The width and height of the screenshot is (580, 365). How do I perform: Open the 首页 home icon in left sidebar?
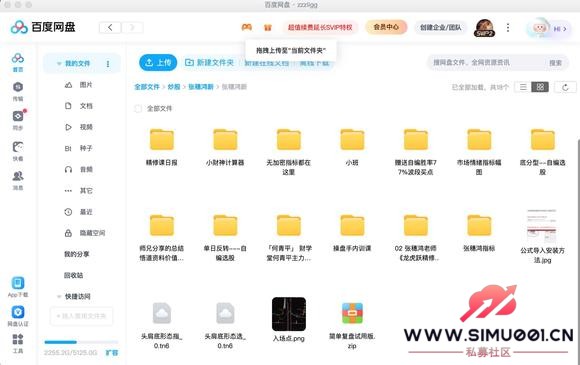point(18,62)
